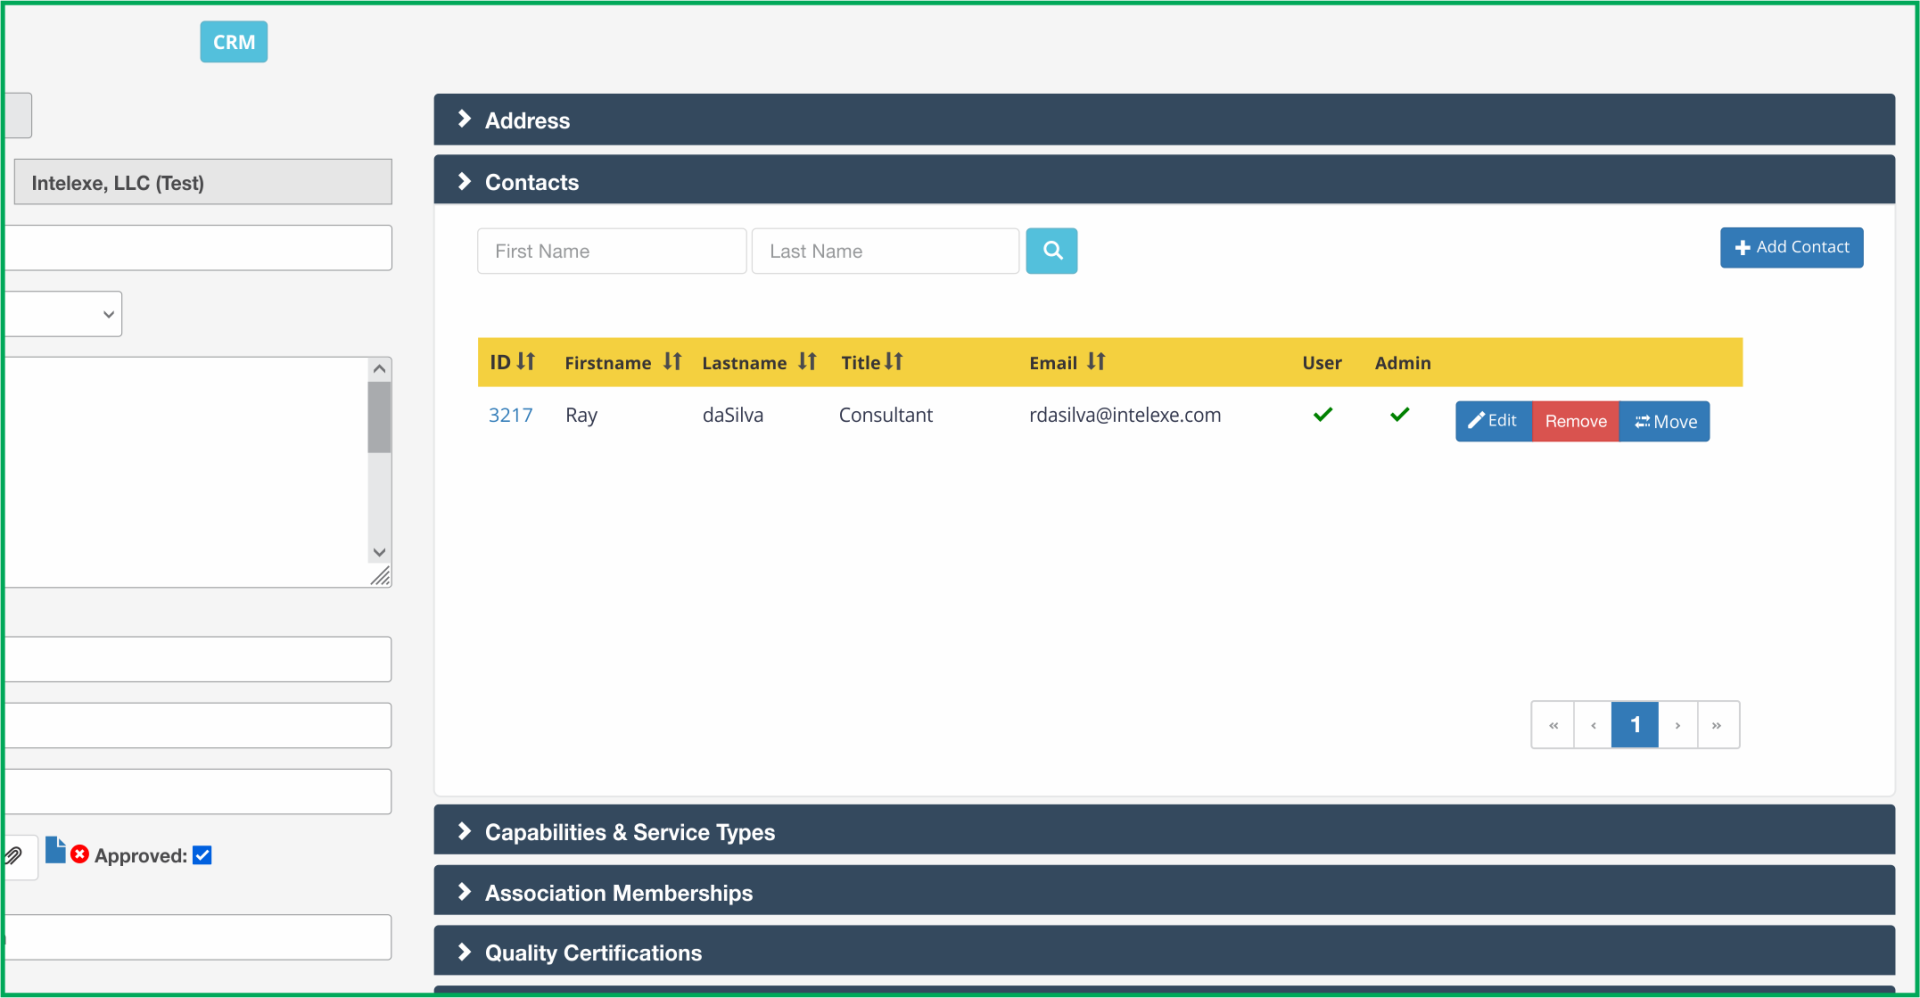Click the First Name search field
The height and width of the screenshot is (998, 1920).
pyautogui.click(x=612, y=251)
